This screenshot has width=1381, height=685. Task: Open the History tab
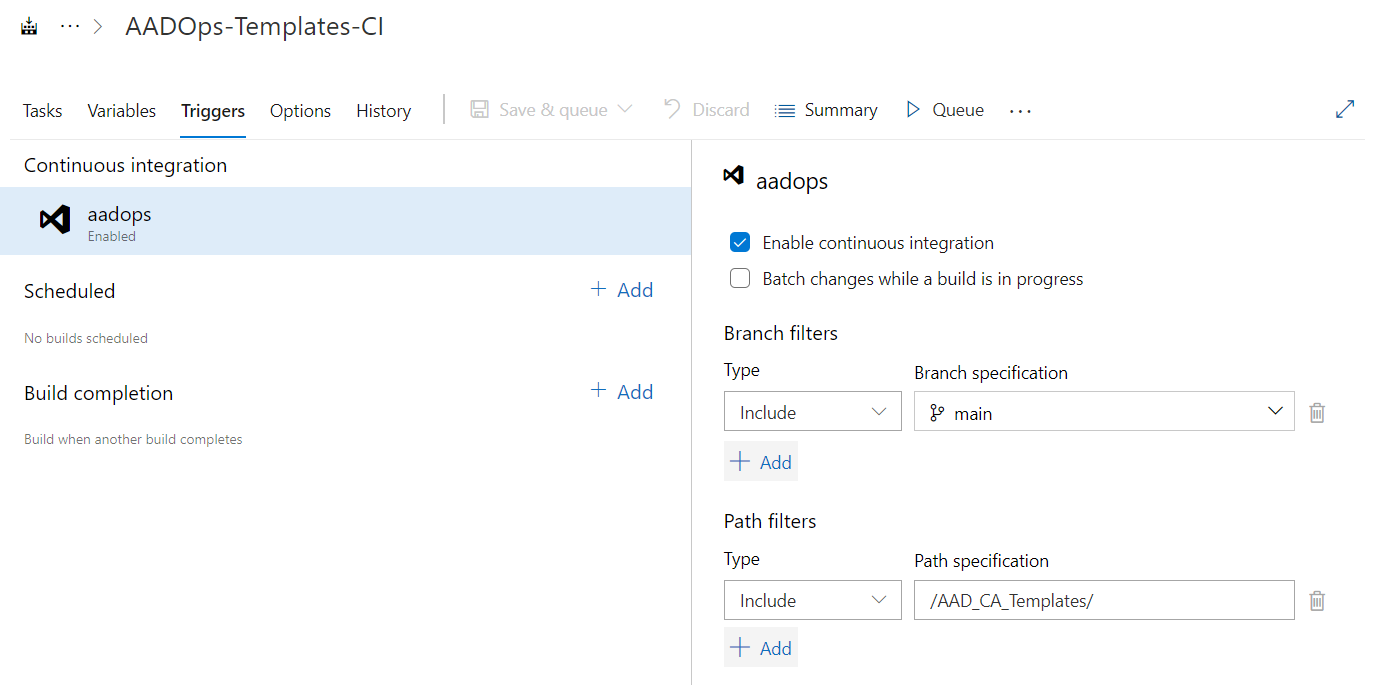[383, 111]
